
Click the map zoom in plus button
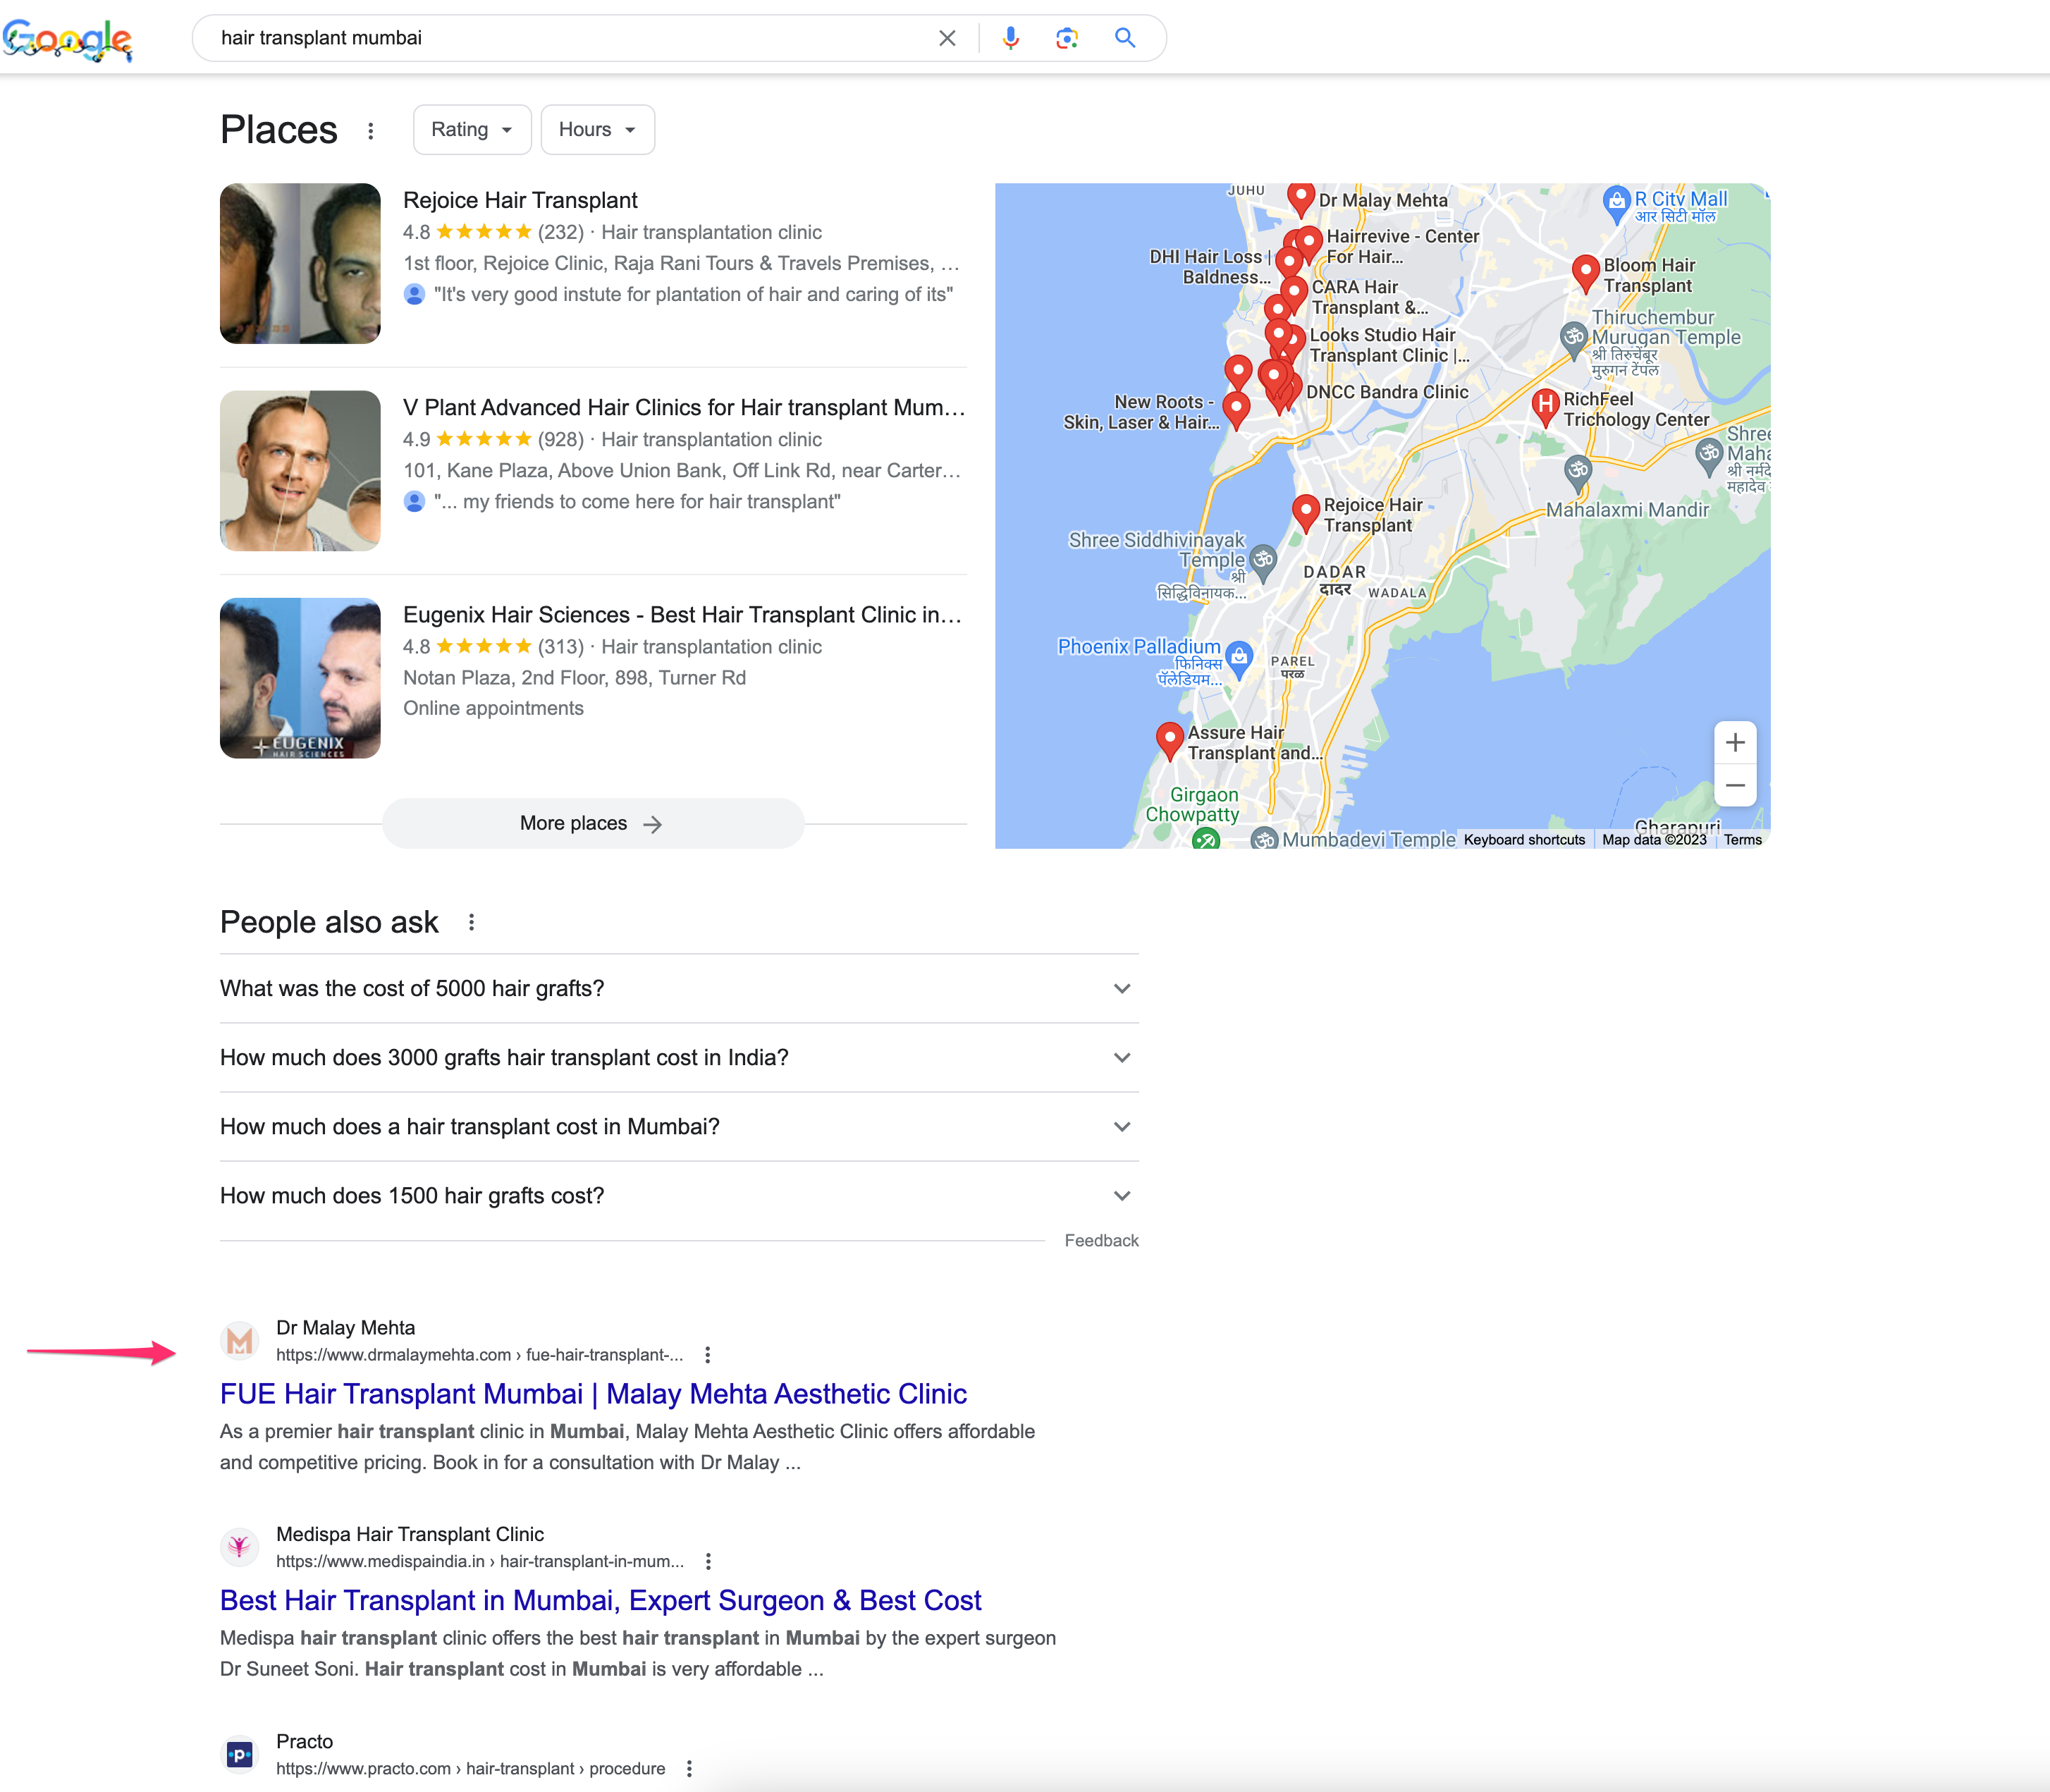[1734, 743]
